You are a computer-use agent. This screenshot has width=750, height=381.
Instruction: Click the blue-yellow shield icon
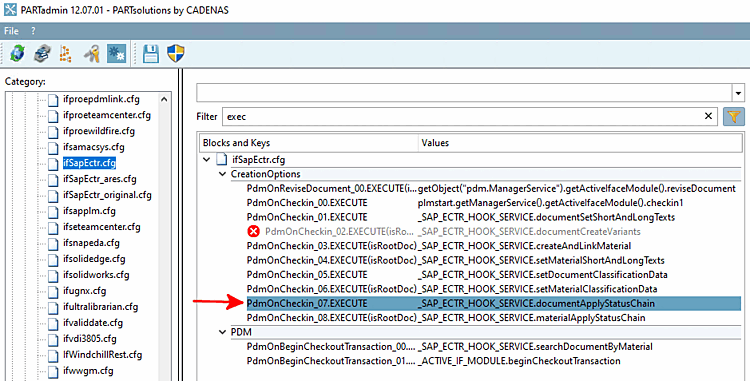[176, 54]
